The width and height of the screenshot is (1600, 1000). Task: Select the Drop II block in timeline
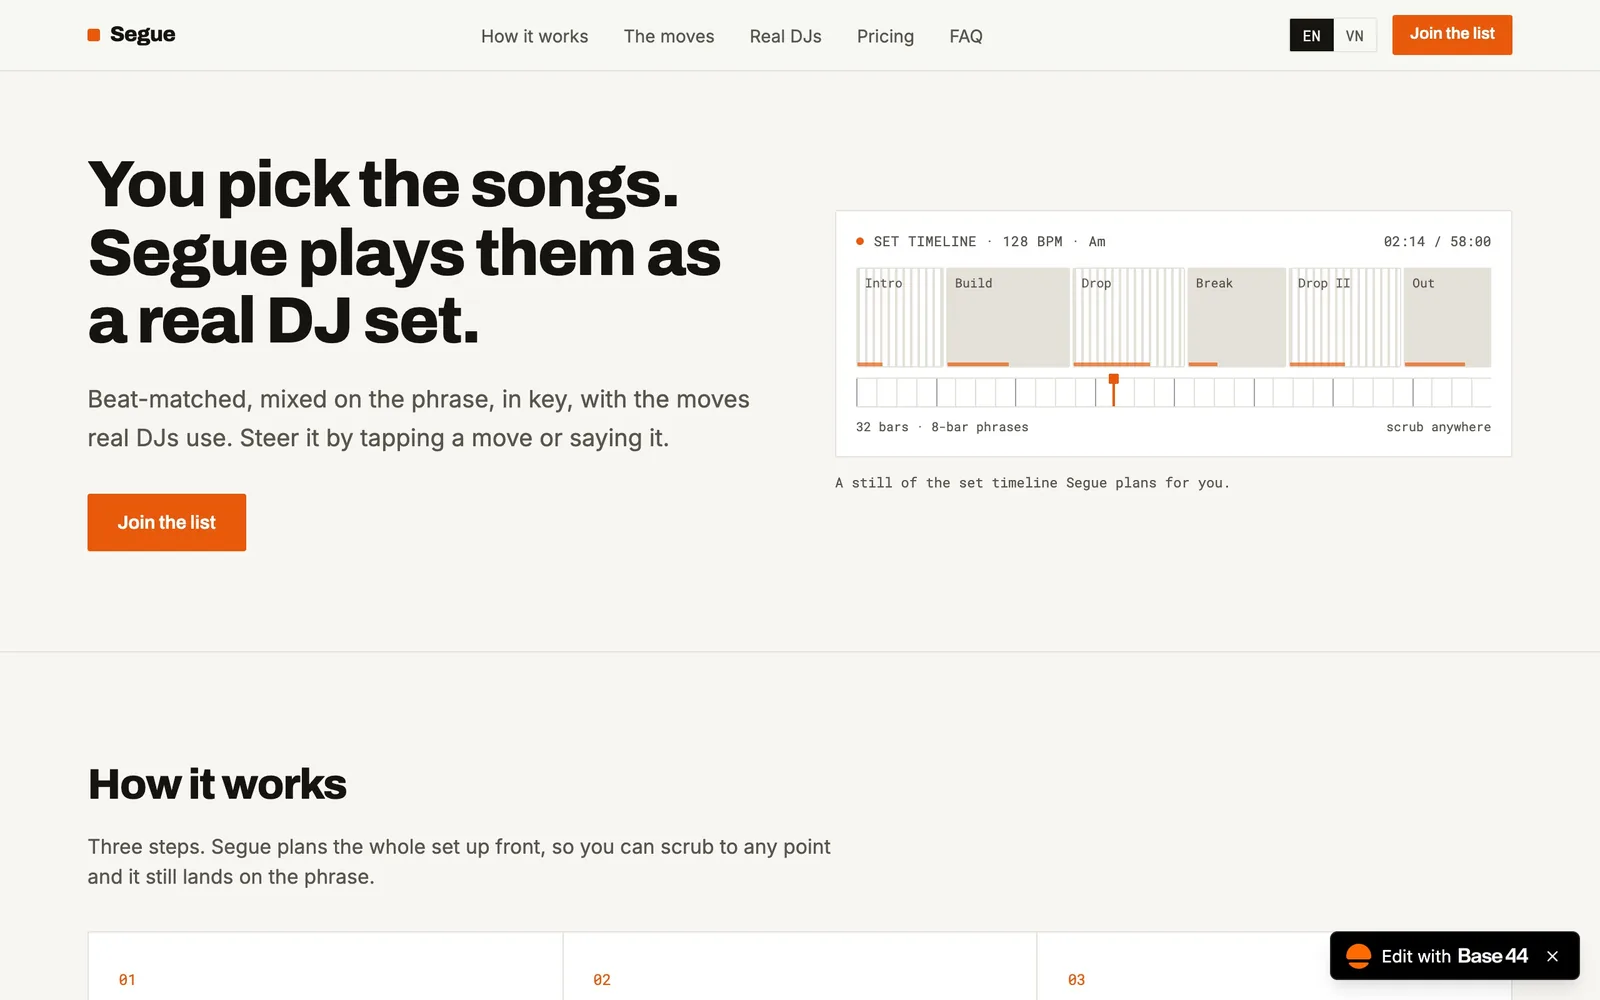(1344, 317)
